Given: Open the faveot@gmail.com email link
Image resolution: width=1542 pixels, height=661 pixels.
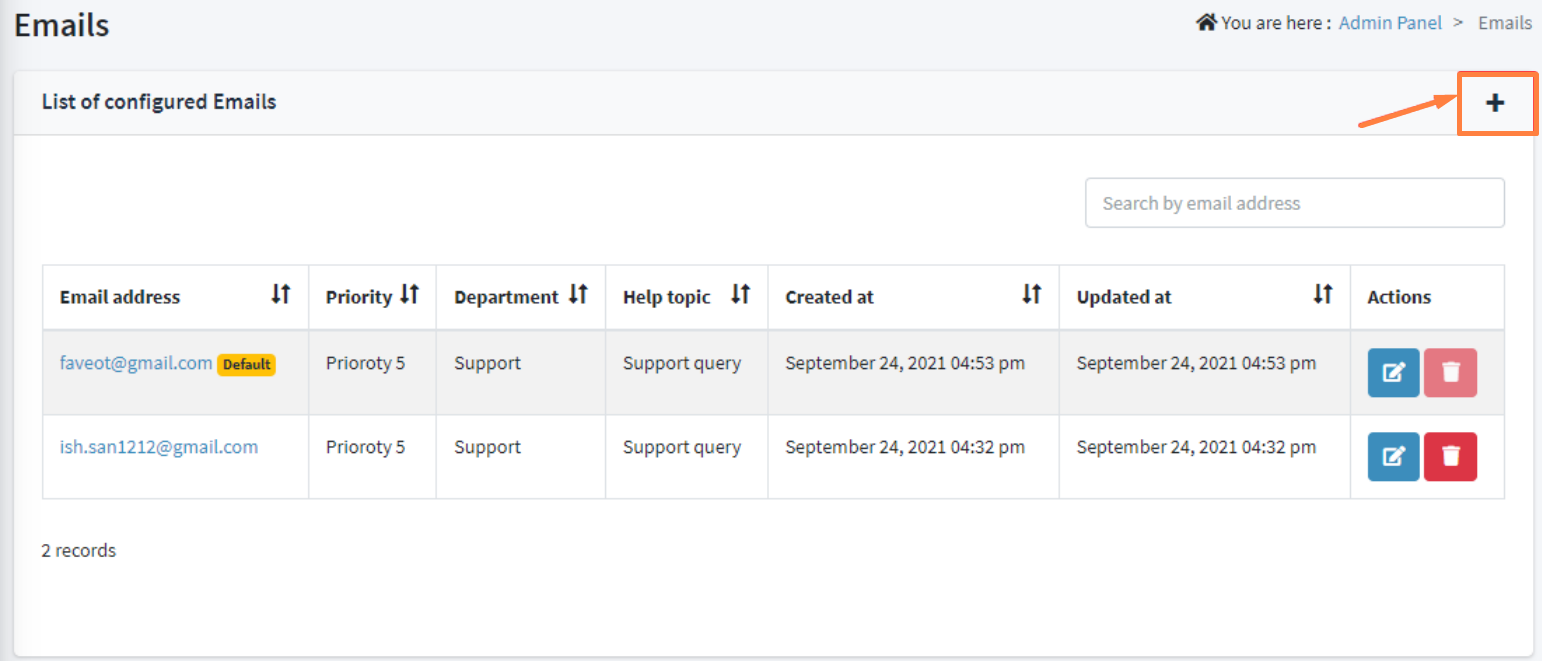Looking at the screenshot, I should tap(135, 363).
